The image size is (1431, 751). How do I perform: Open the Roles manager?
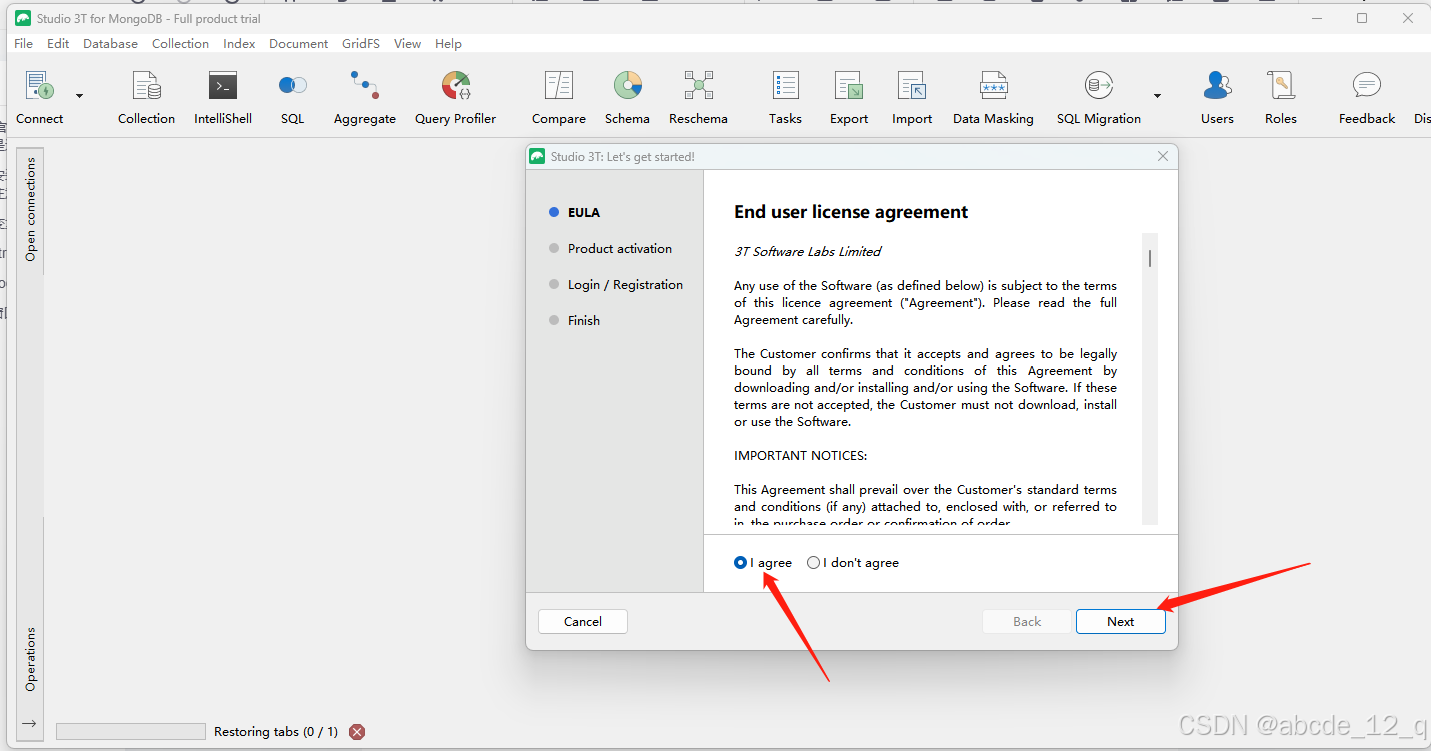(x=1280, y=98)
